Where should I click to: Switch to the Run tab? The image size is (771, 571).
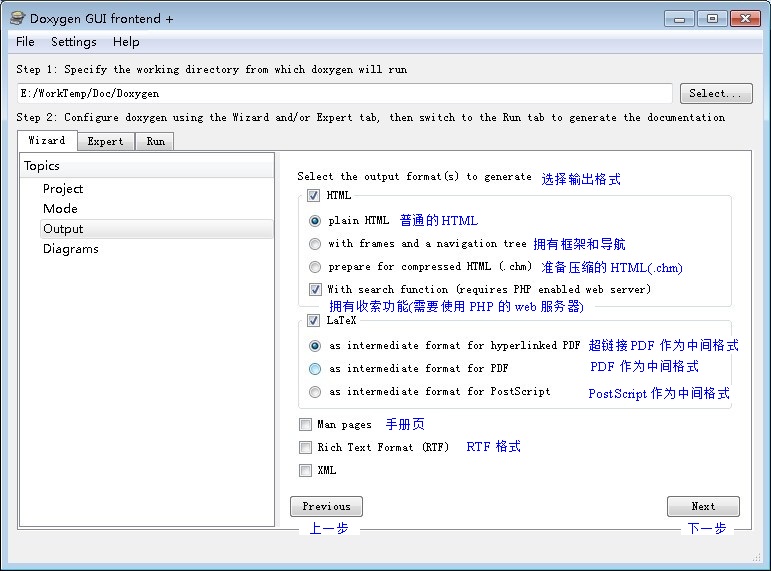(x=155, y=142)
